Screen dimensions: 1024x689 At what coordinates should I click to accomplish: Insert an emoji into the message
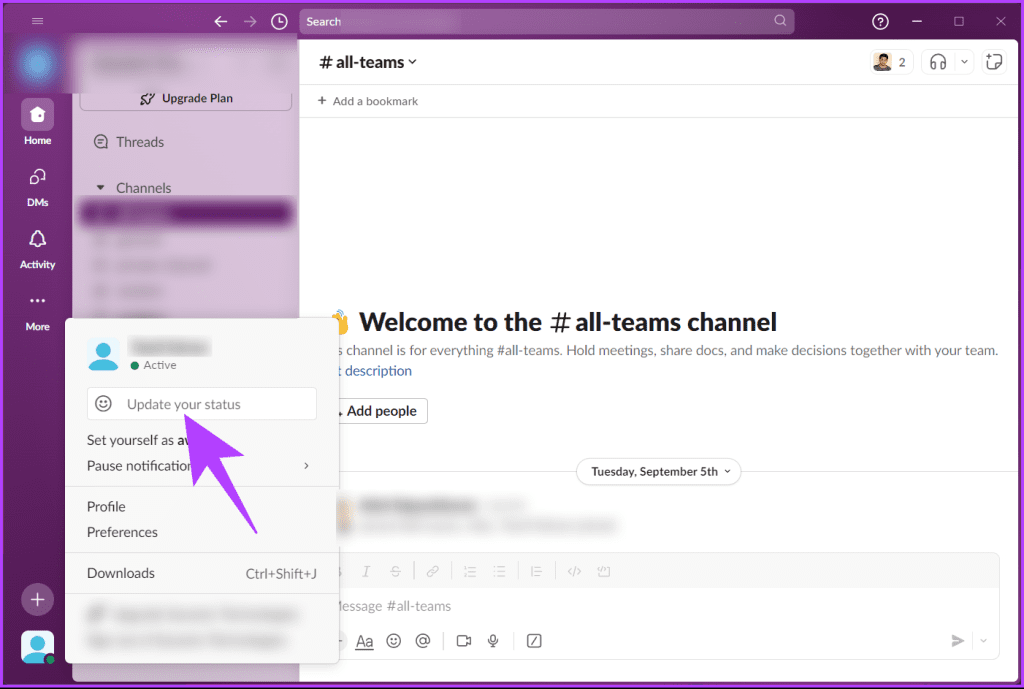(394, 641)
